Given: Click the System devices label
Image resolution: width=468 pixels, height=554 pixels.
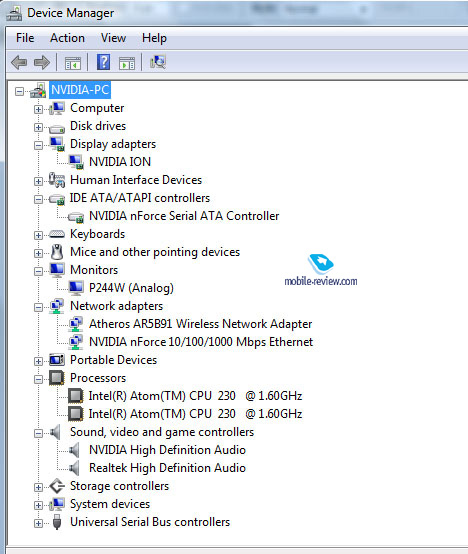Looking at the screenshot, I should [x=110, y=504].
